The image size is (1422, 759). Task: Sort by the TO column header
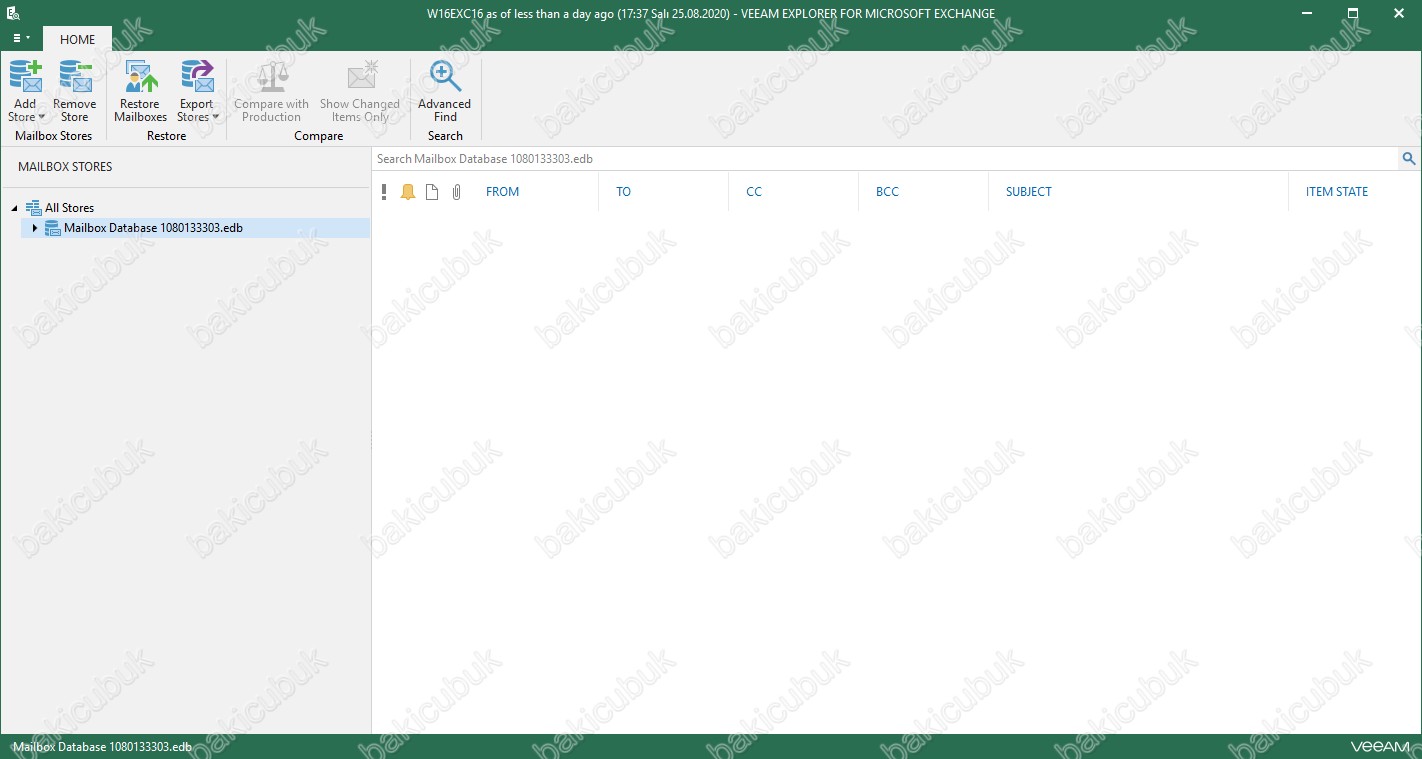(x=623, y=192)
